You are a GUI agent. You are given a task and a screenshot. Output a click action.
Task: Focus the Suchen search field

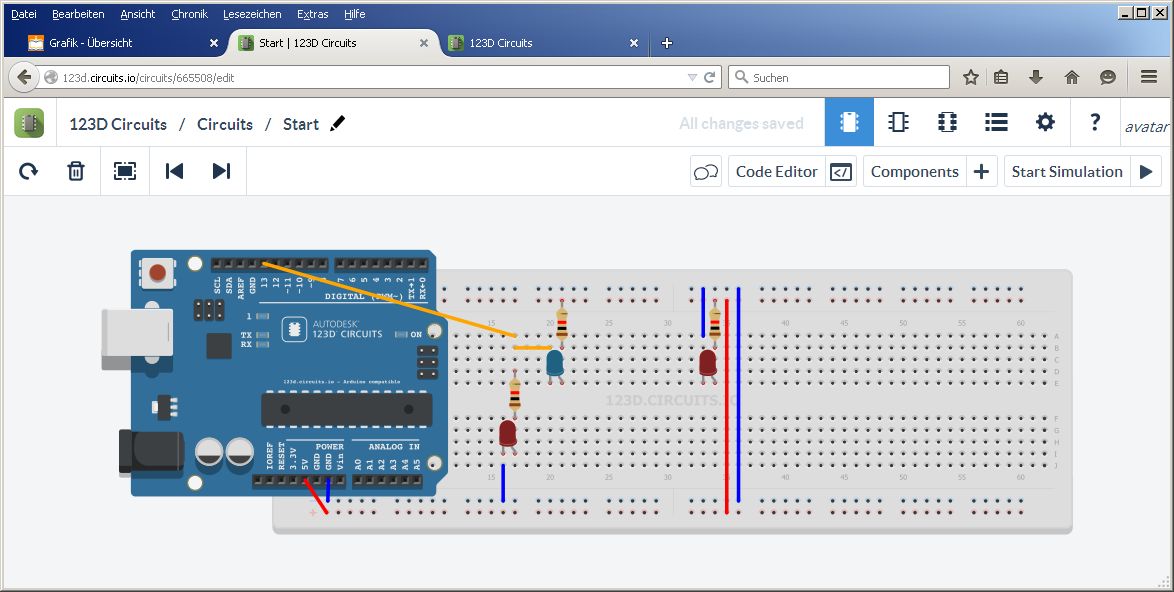click(x=839, y=77)
